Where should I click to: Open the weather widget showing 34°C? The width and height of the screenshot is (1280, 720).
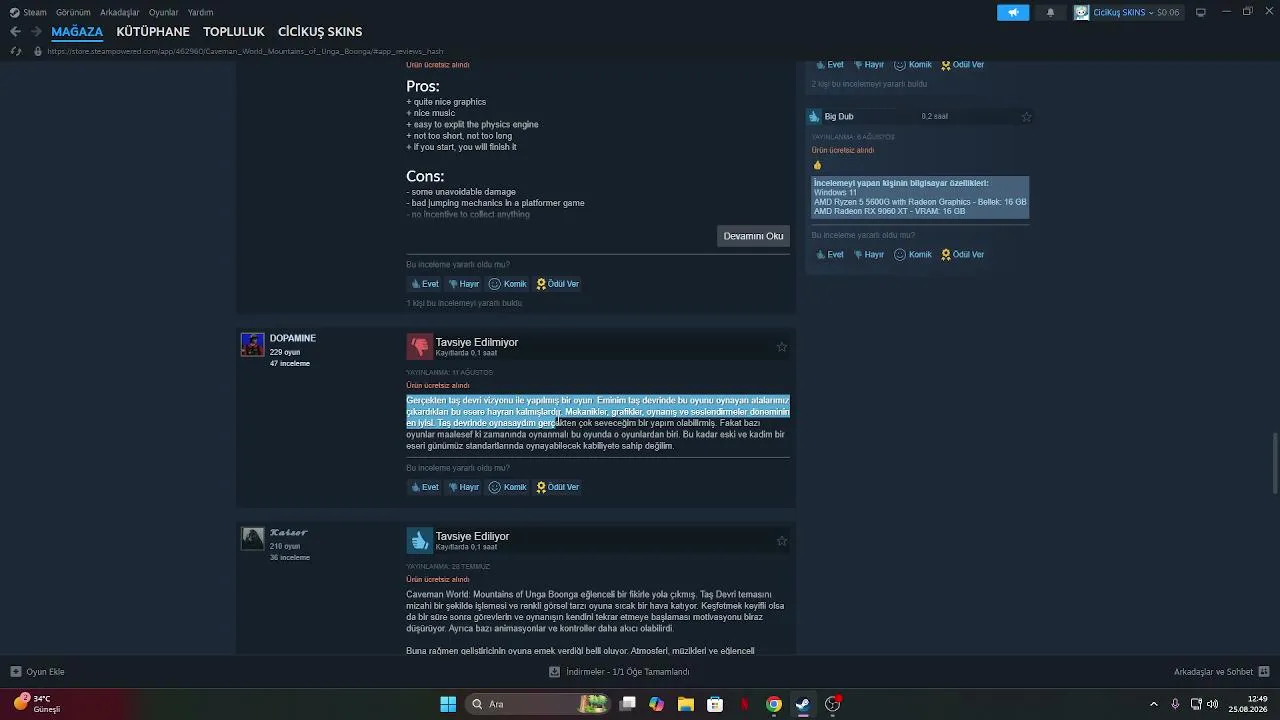click(38, 704)
